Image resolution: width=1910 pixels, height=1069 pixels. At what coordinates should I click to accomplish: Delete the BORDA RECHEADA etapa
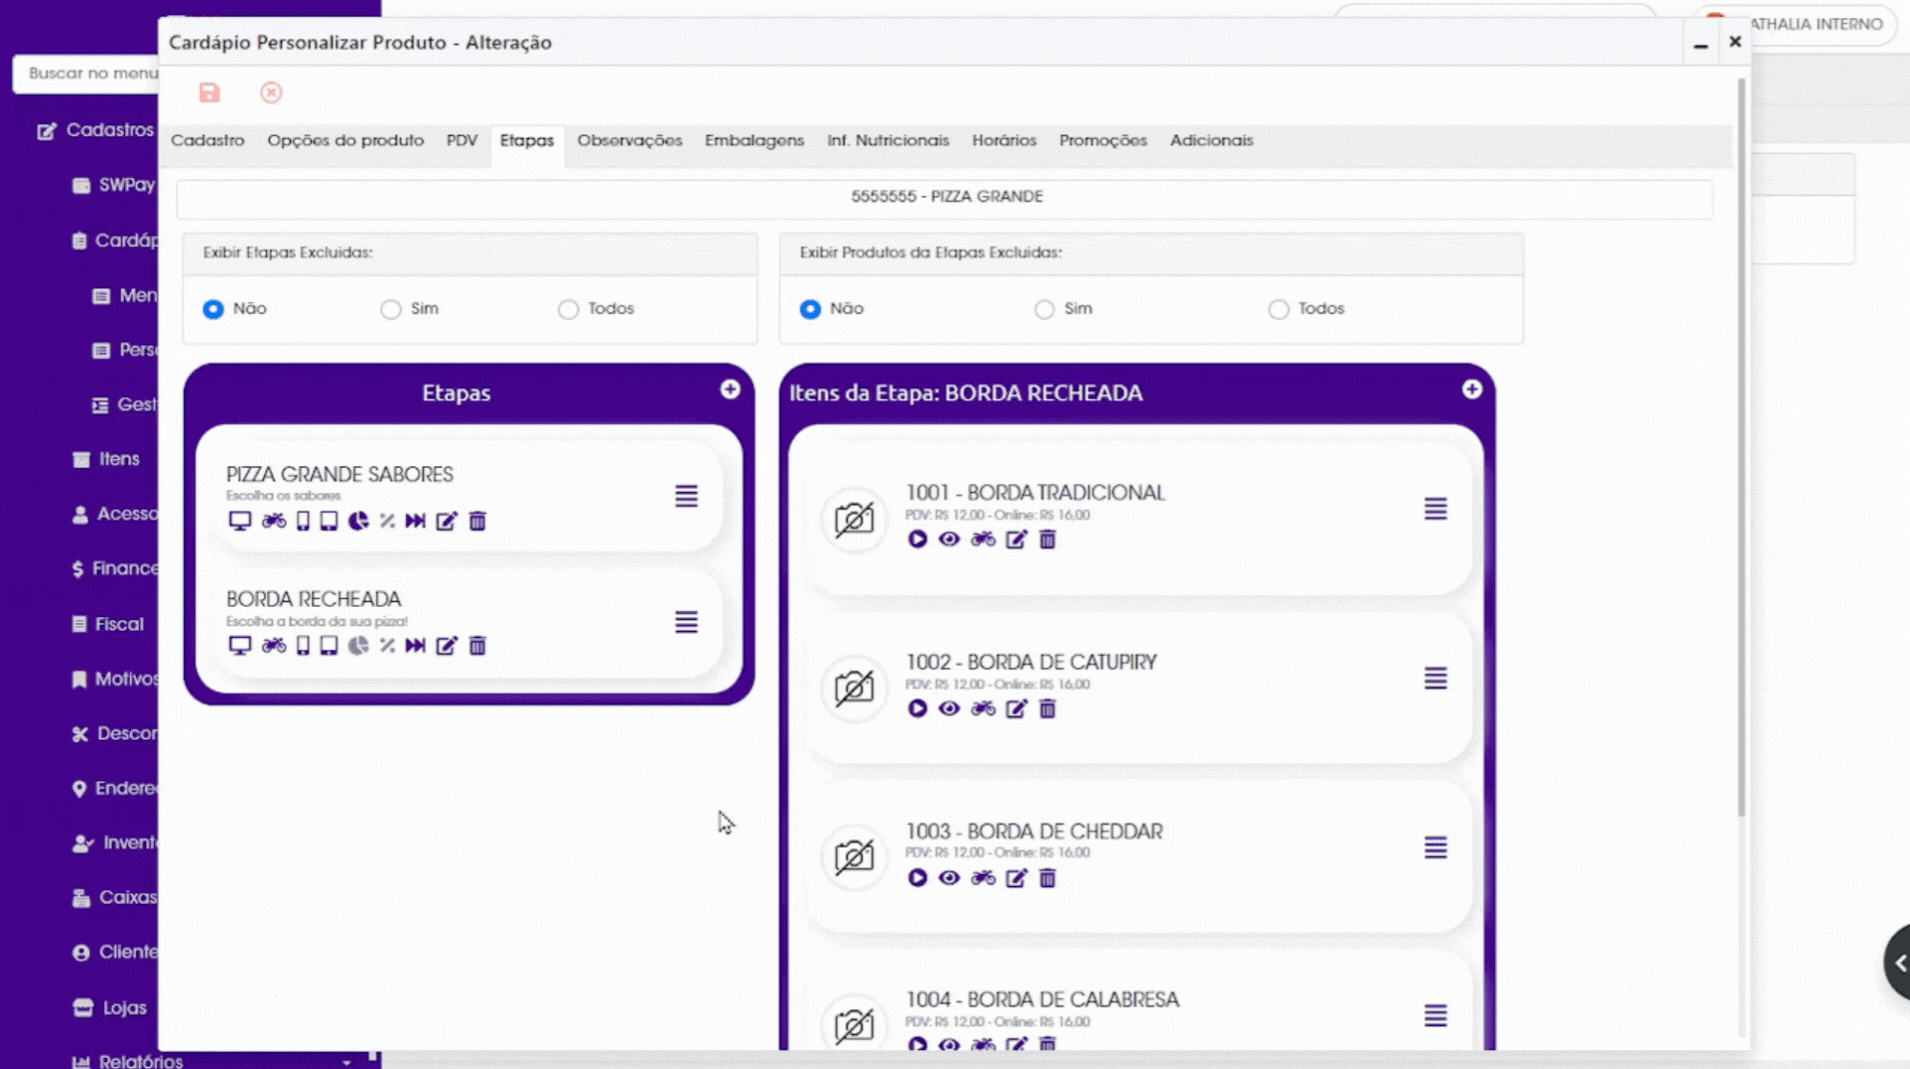(477, 646)
